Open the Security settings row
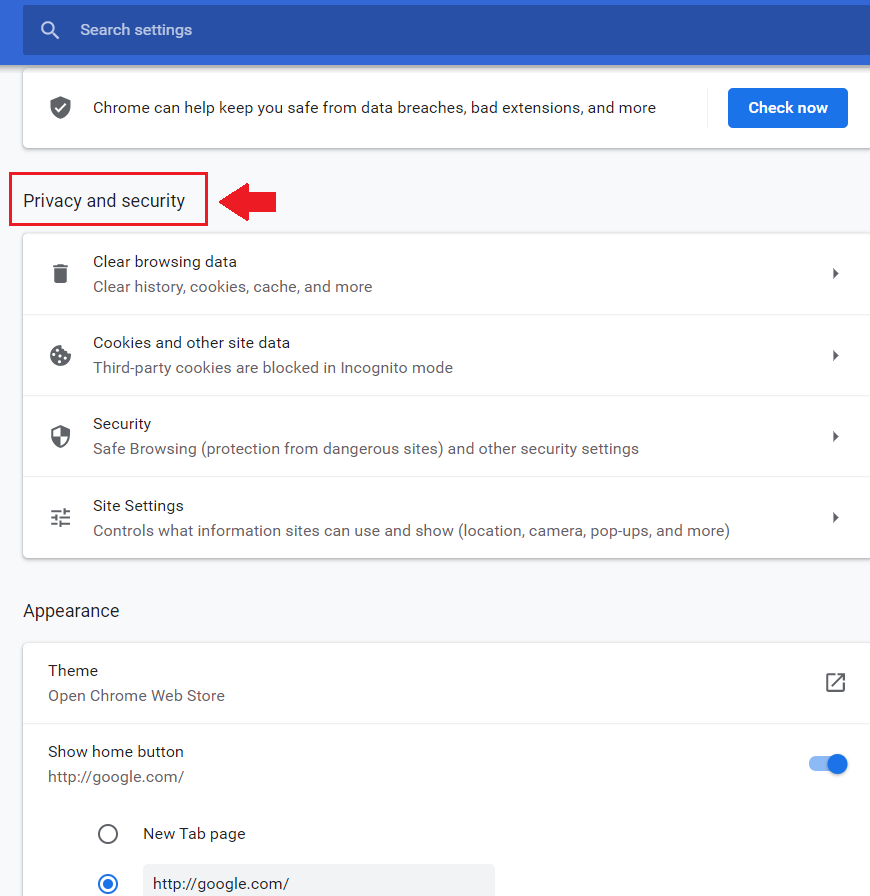870x896 pixels. point(446,436)
